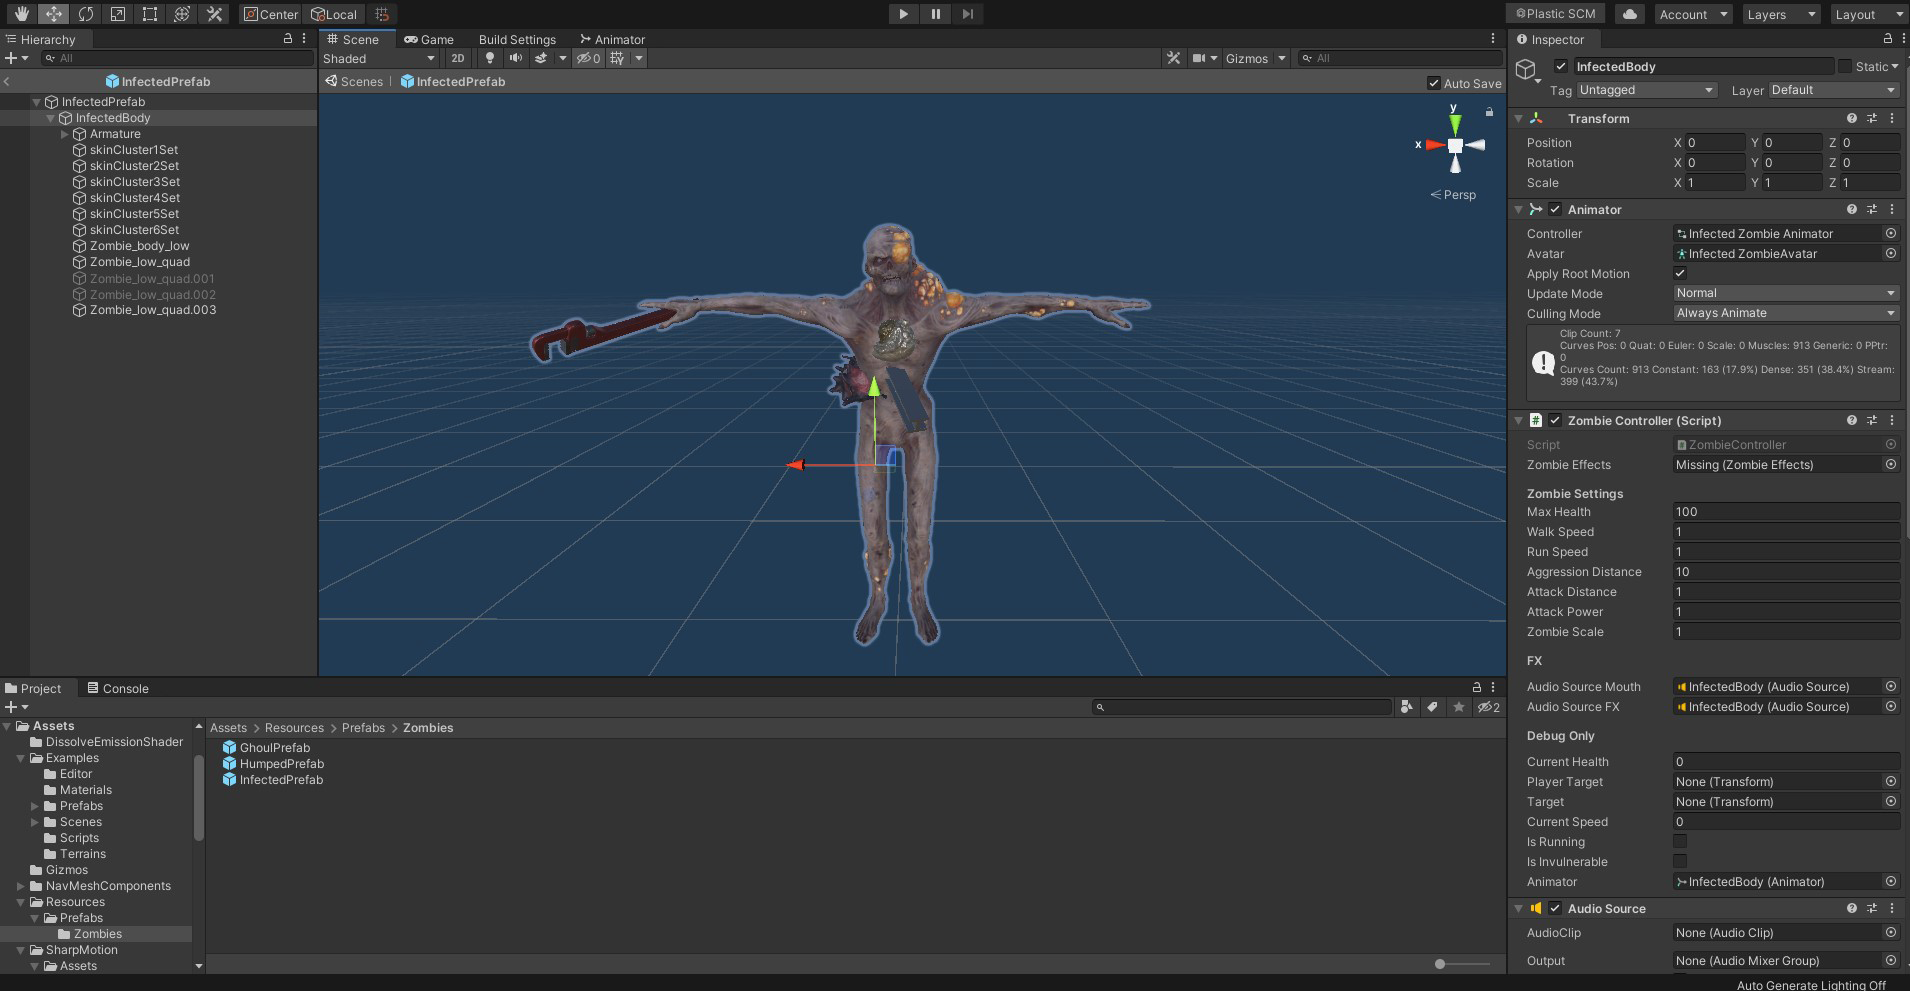Open Transform component options menu

(x=1892, y=118)
